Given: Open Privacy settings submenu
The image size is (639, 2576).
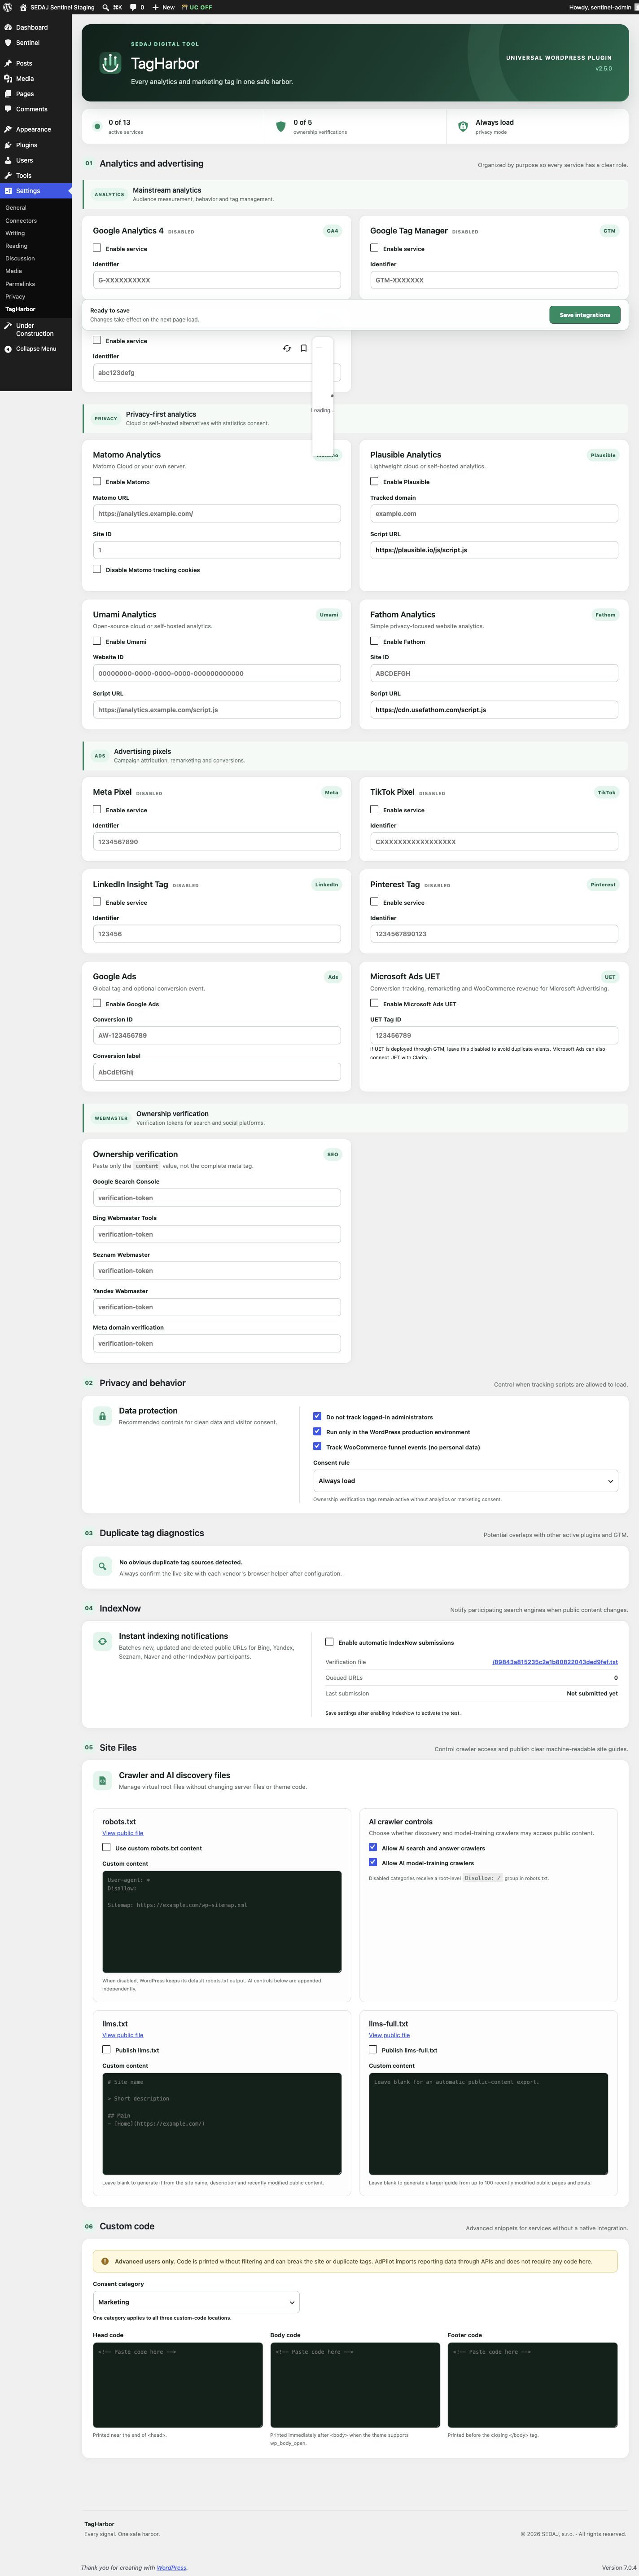Looking at the screenshot, I should (x=15, y=297).
